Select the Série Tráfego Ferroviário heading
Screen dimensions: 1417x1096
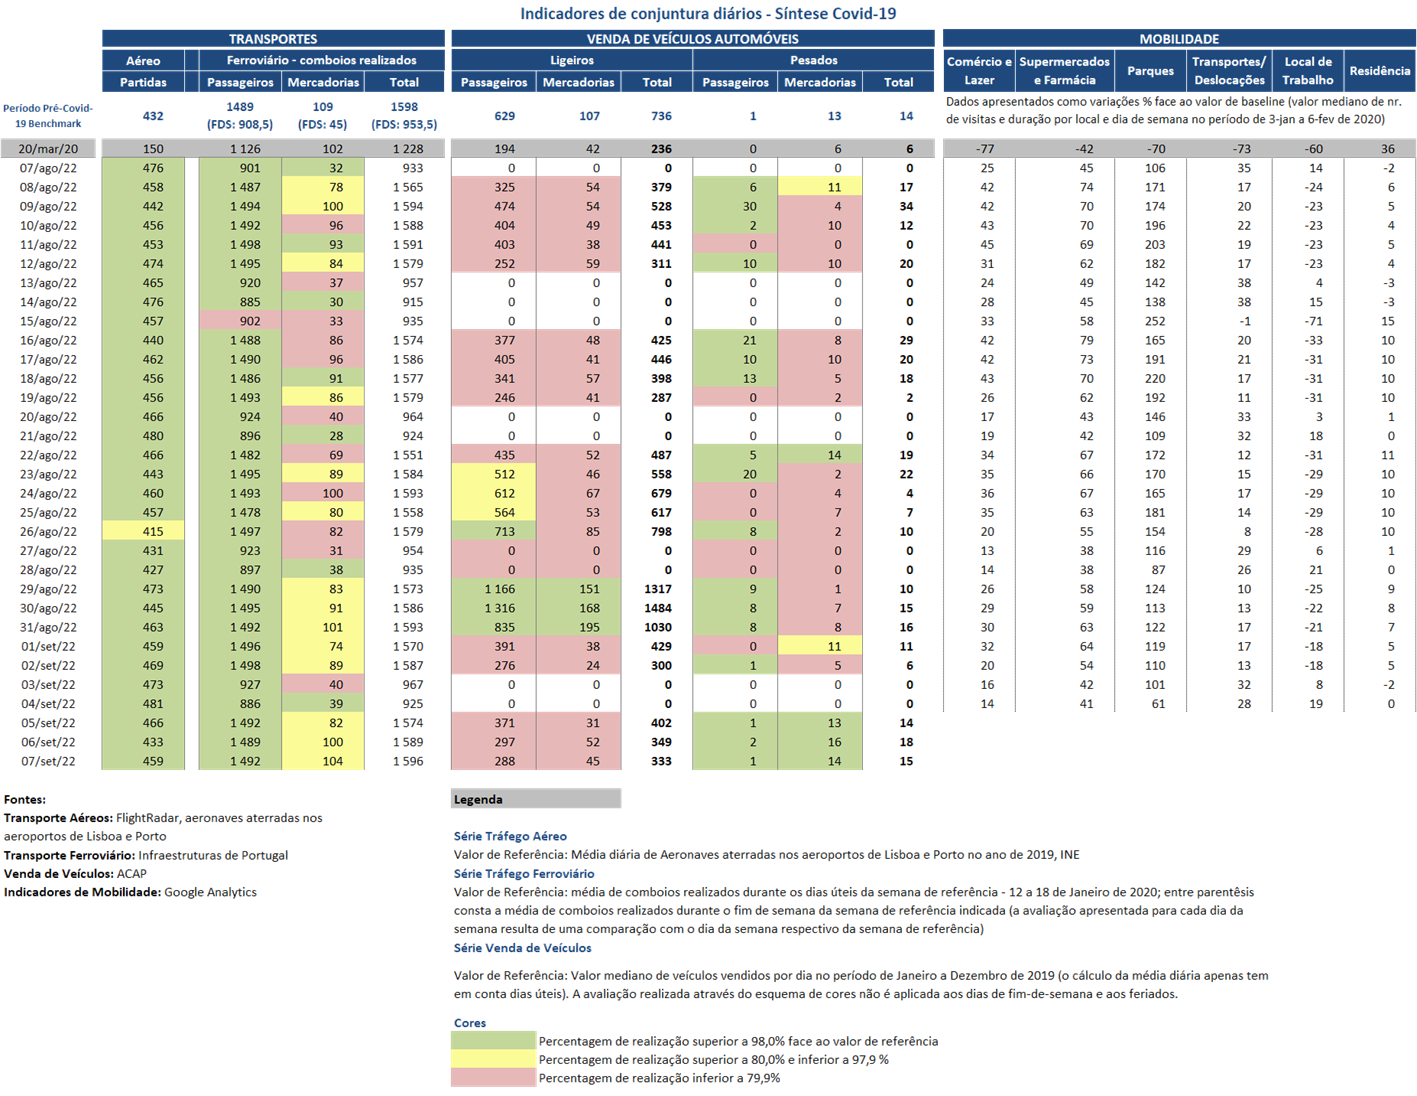524,873
